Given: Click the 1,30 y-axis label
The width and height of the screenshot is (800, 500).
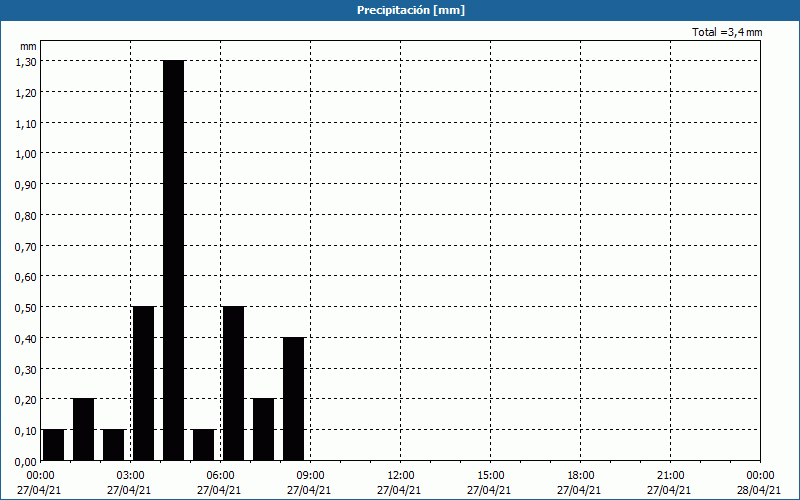Looking at the screenshot, I should point(25,61).
